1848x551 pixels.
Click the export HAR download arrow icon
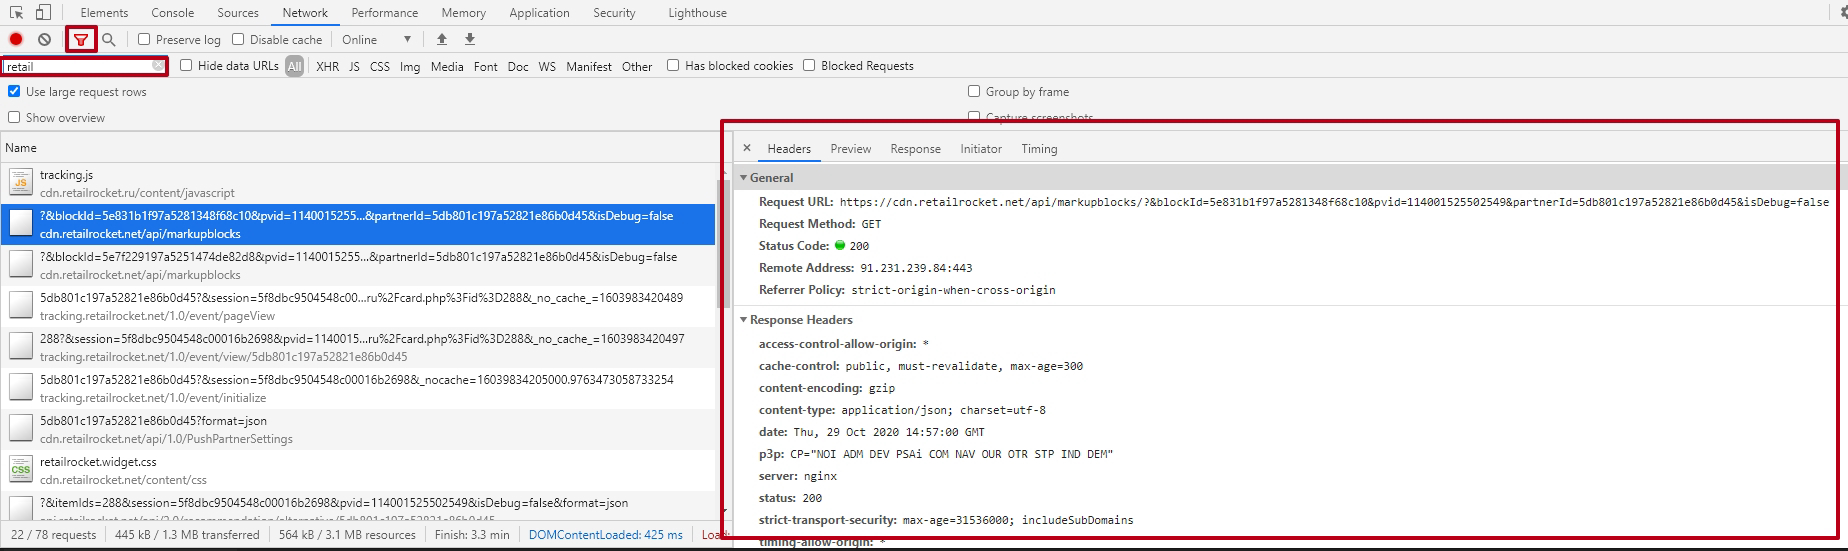click(470, 39)
